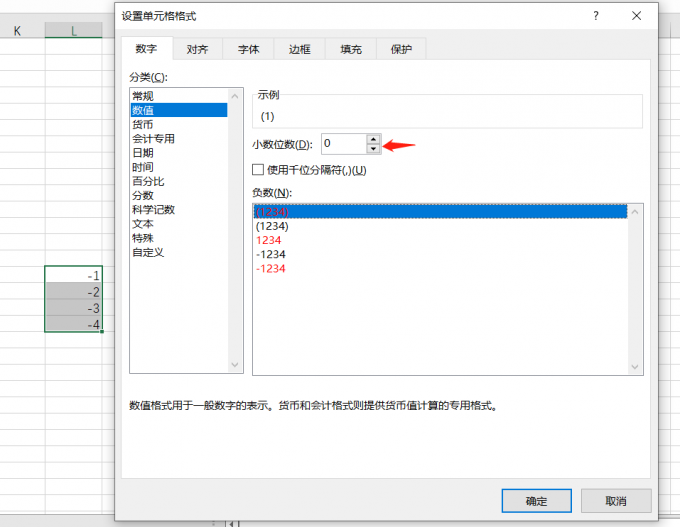The width and height of the screenshot is (680, 527).
Task: Confirm with the 确定 button
Action: pos(536,501)
